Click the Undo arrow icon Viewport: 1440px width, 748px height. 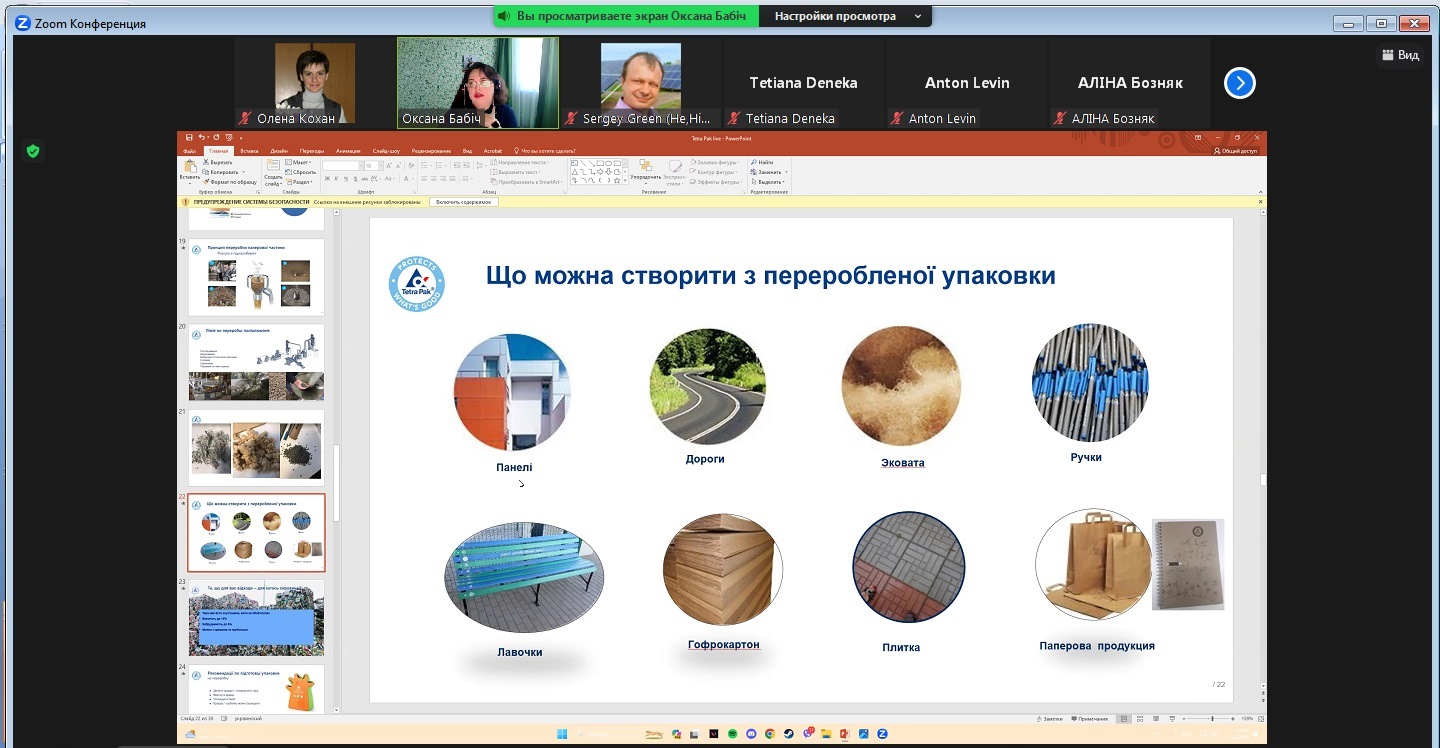click(x=201, y=137)
